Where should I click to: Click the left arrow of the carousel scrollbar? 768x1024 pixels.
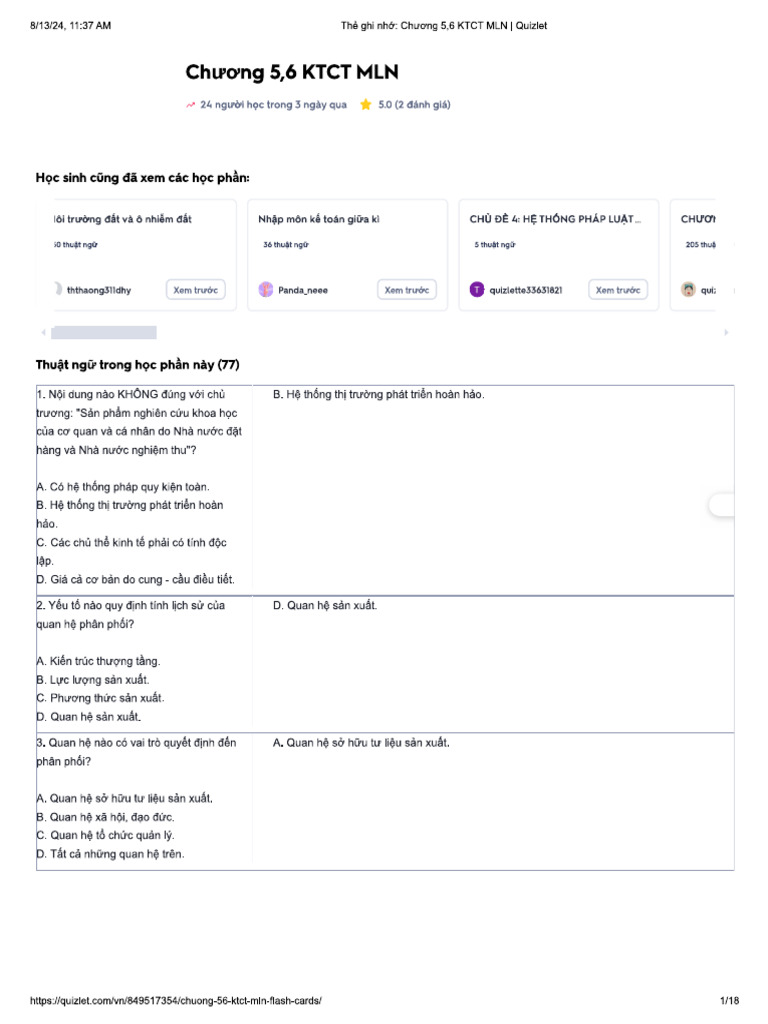(43, 332)
